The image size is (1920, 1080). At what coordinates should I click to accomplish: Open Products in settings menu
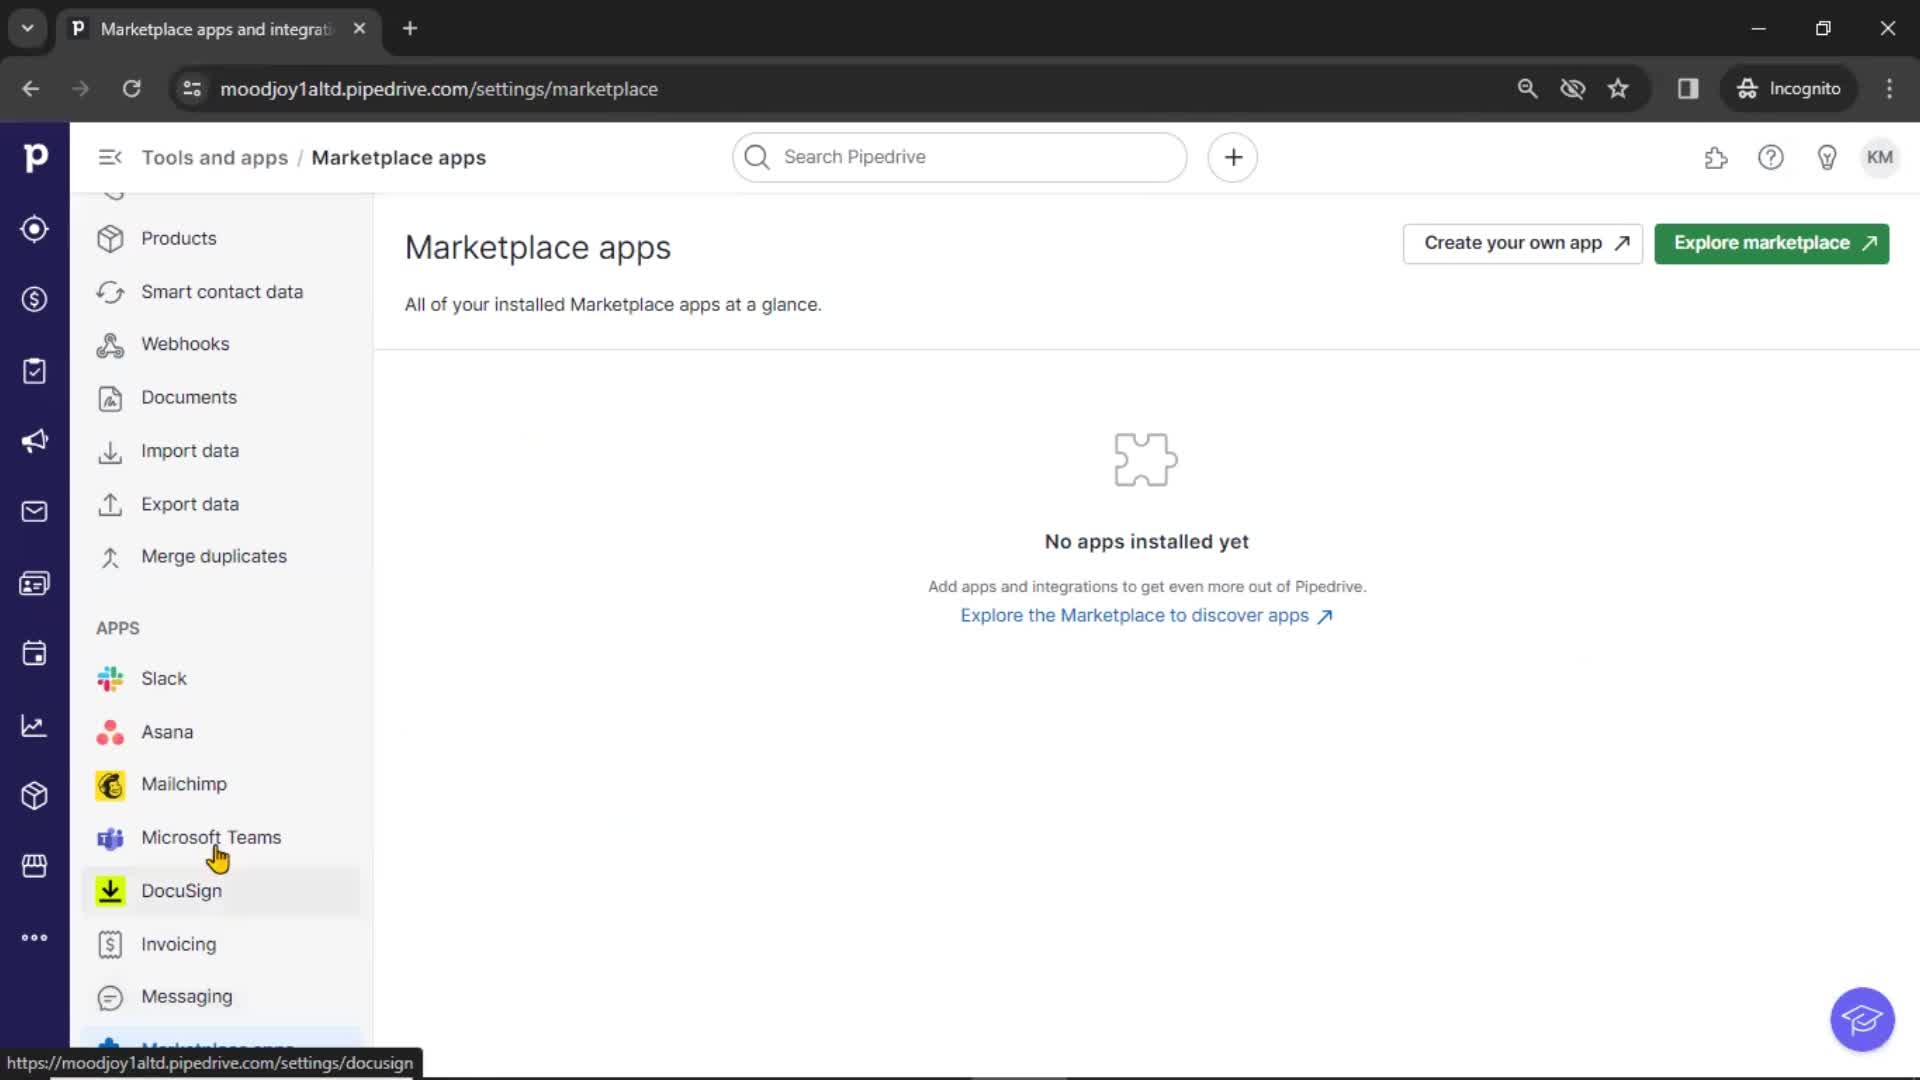pos(221,238)
